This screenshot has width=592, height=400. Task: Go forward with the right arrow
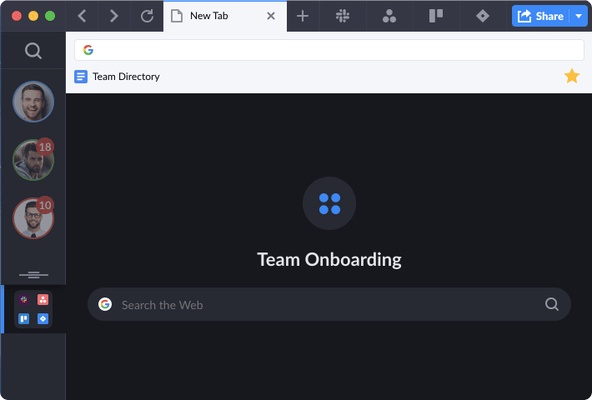[114, 16]
